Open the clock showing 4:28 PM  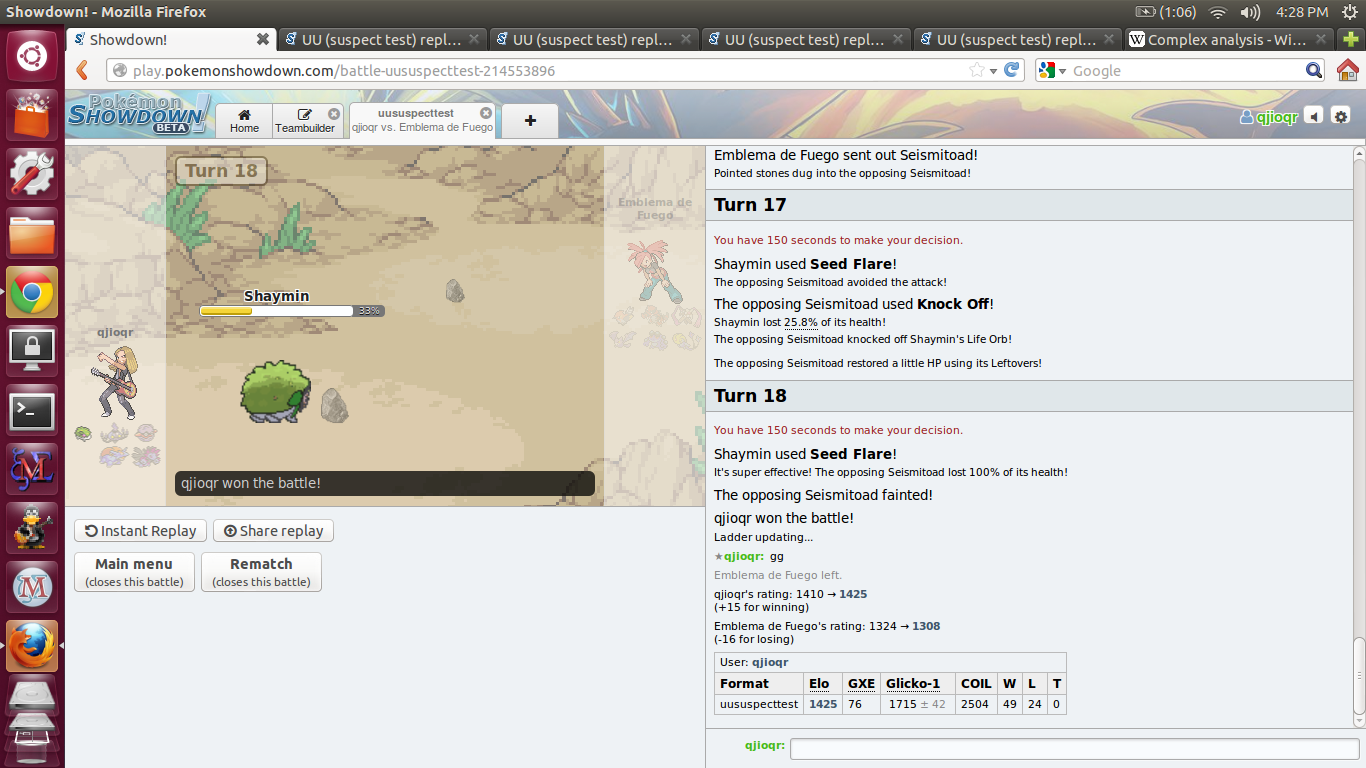click(1302, 12)
